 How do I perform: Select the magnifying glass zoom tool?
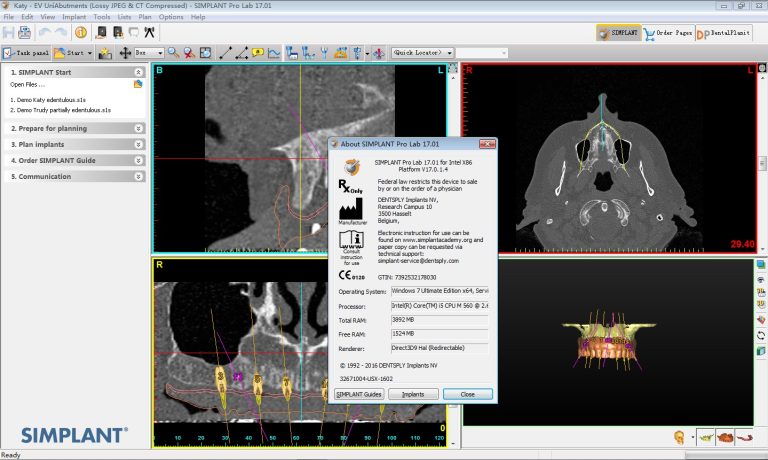coord(173,53)
